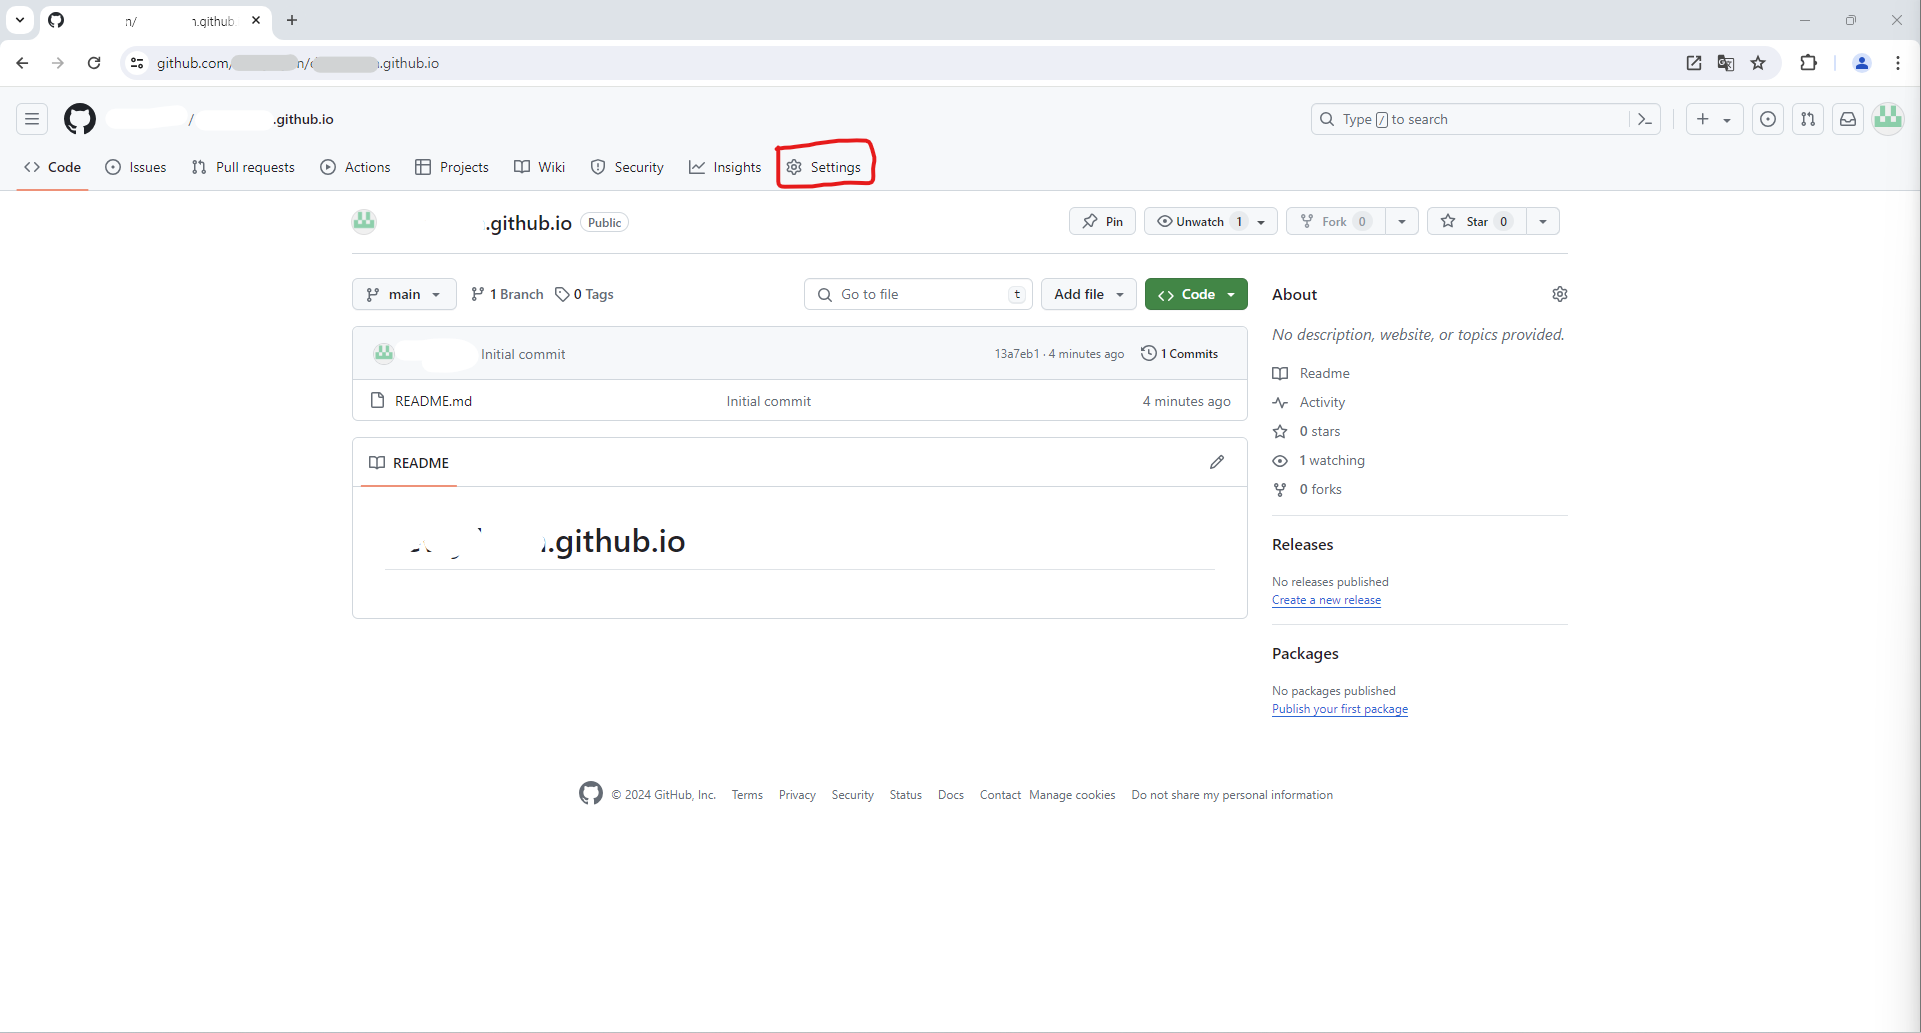Open Chrome three-dot menu
1921x1033 pixels.
coord(1898,63)
